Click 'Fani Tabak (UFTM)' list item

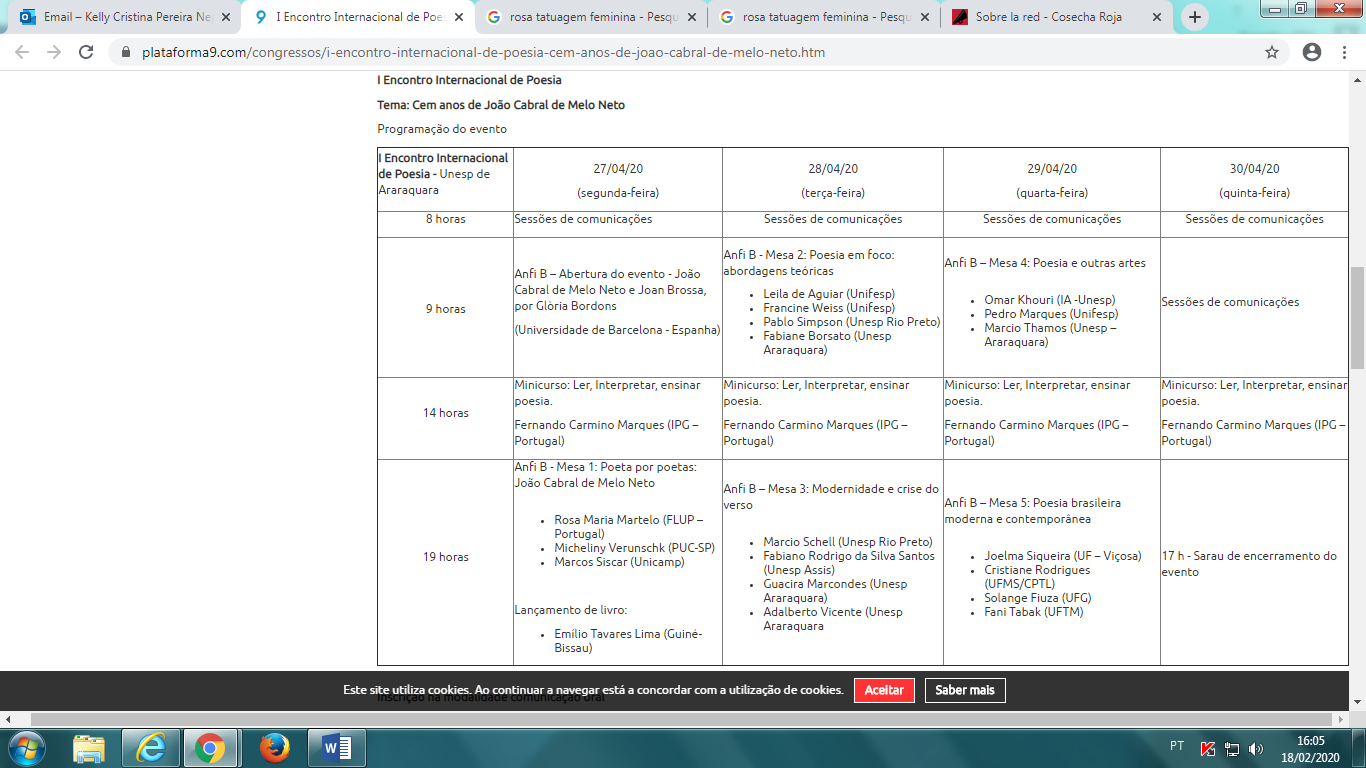click(1034, 612)
